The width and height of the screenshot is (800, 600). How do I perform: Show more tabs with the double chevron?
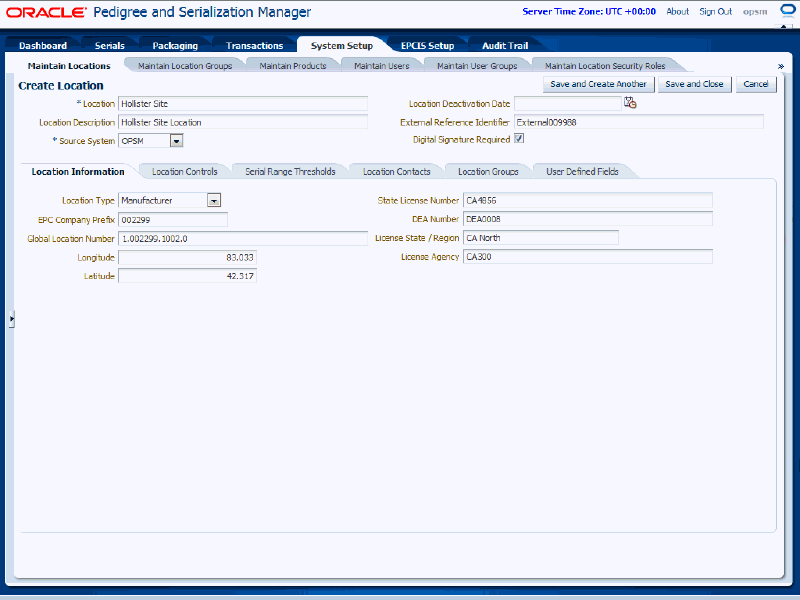(781, 66)
